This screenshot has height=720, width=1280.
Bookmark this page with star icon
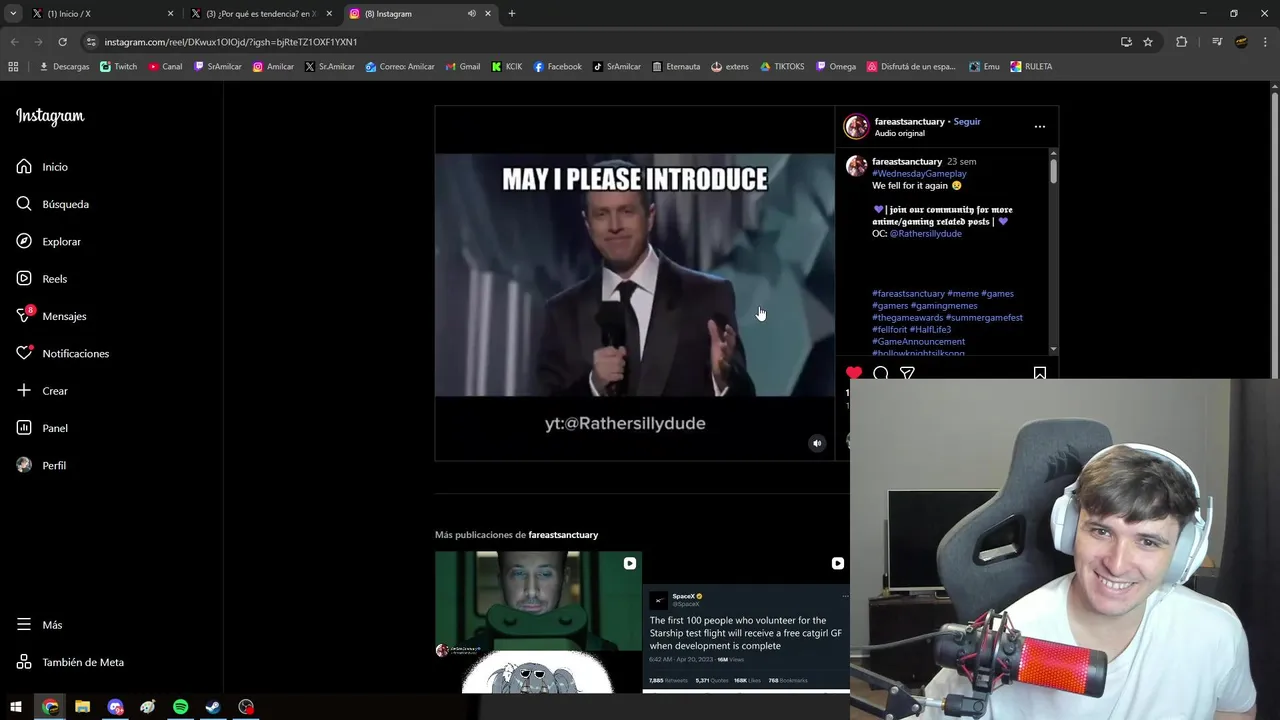tap(1148, 42)
